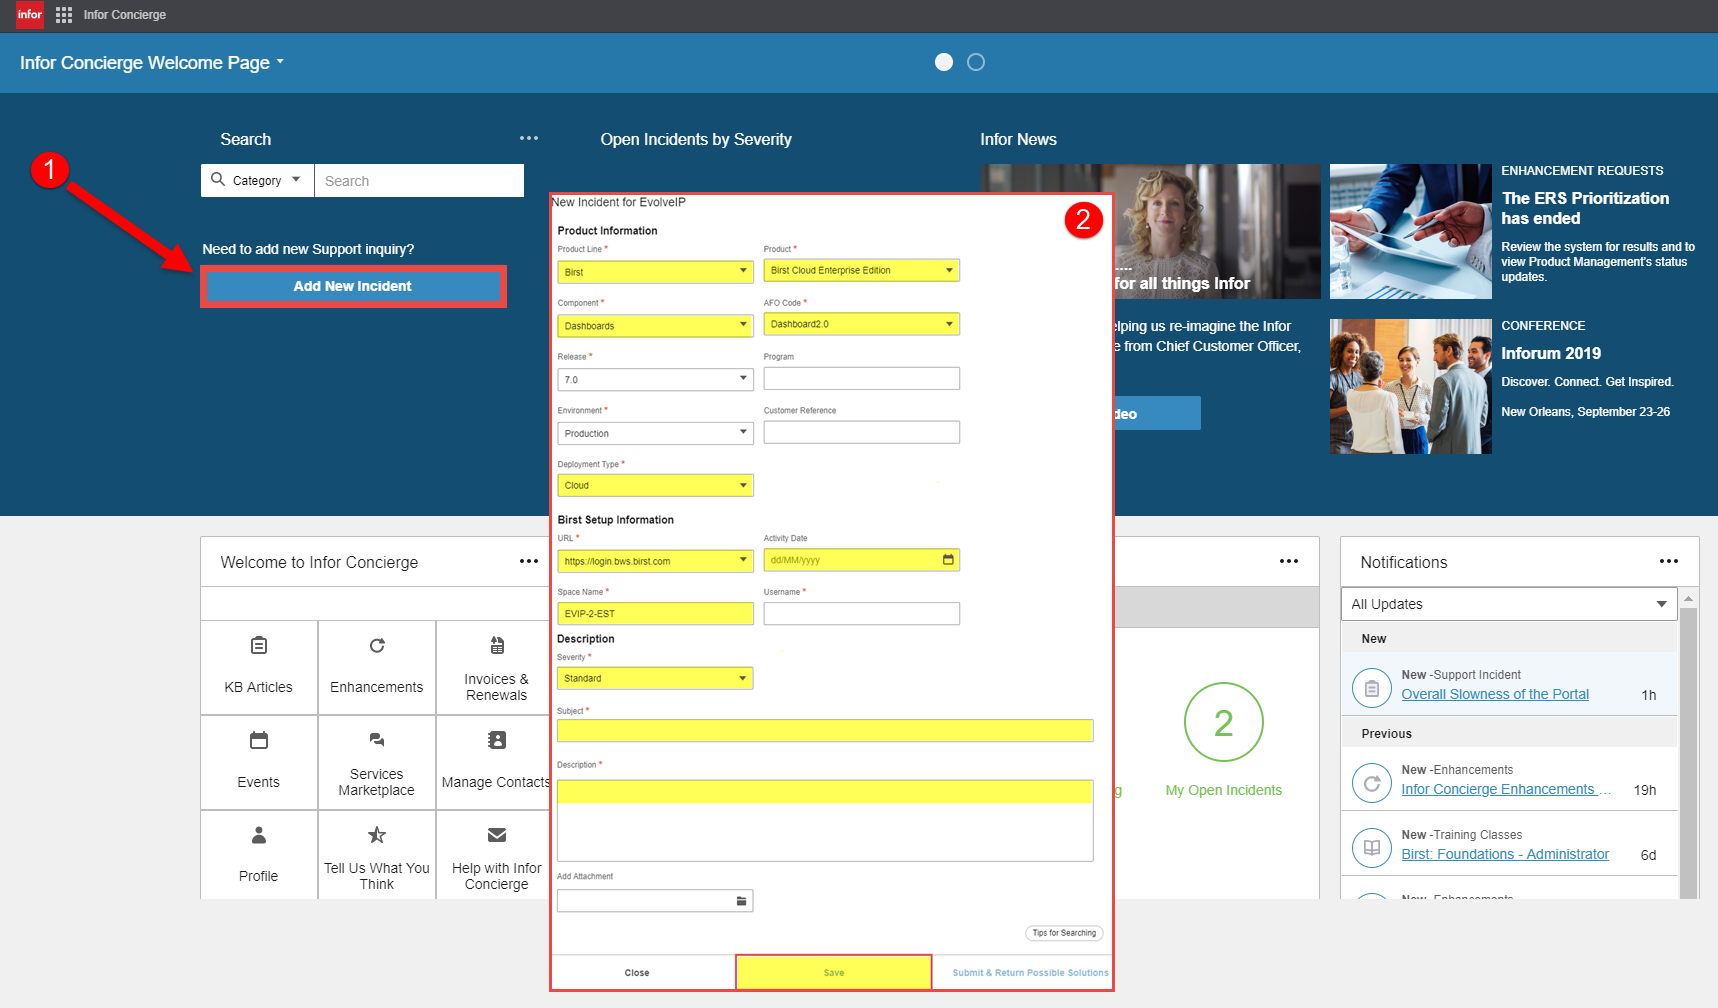Click the Subject input field
The height and width of the screenshot is (1008, 1718).
[x=824, y=731]
